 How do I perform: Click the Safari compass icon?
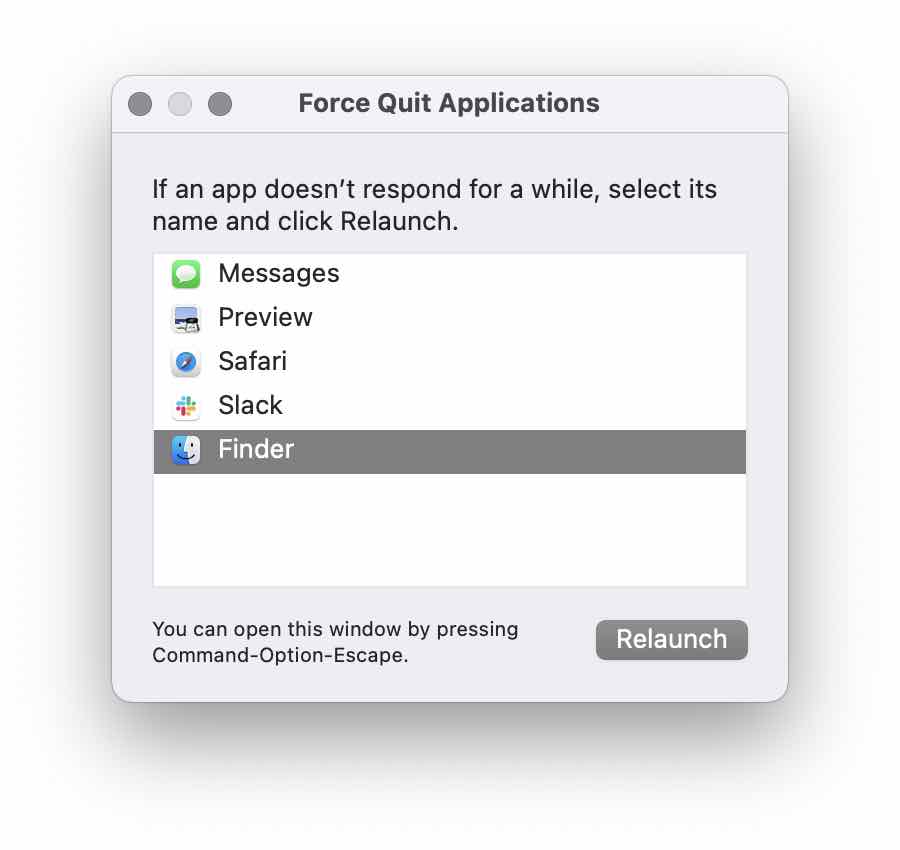pos(186,362)
